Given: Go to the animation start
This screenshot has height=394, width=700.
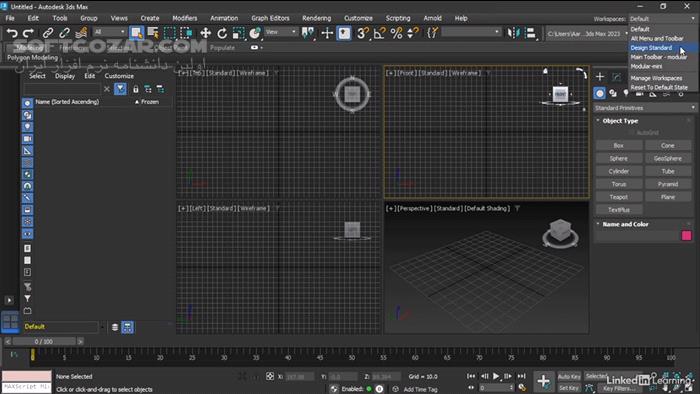Looking at the screenshot, I should (x=471, y=376).
